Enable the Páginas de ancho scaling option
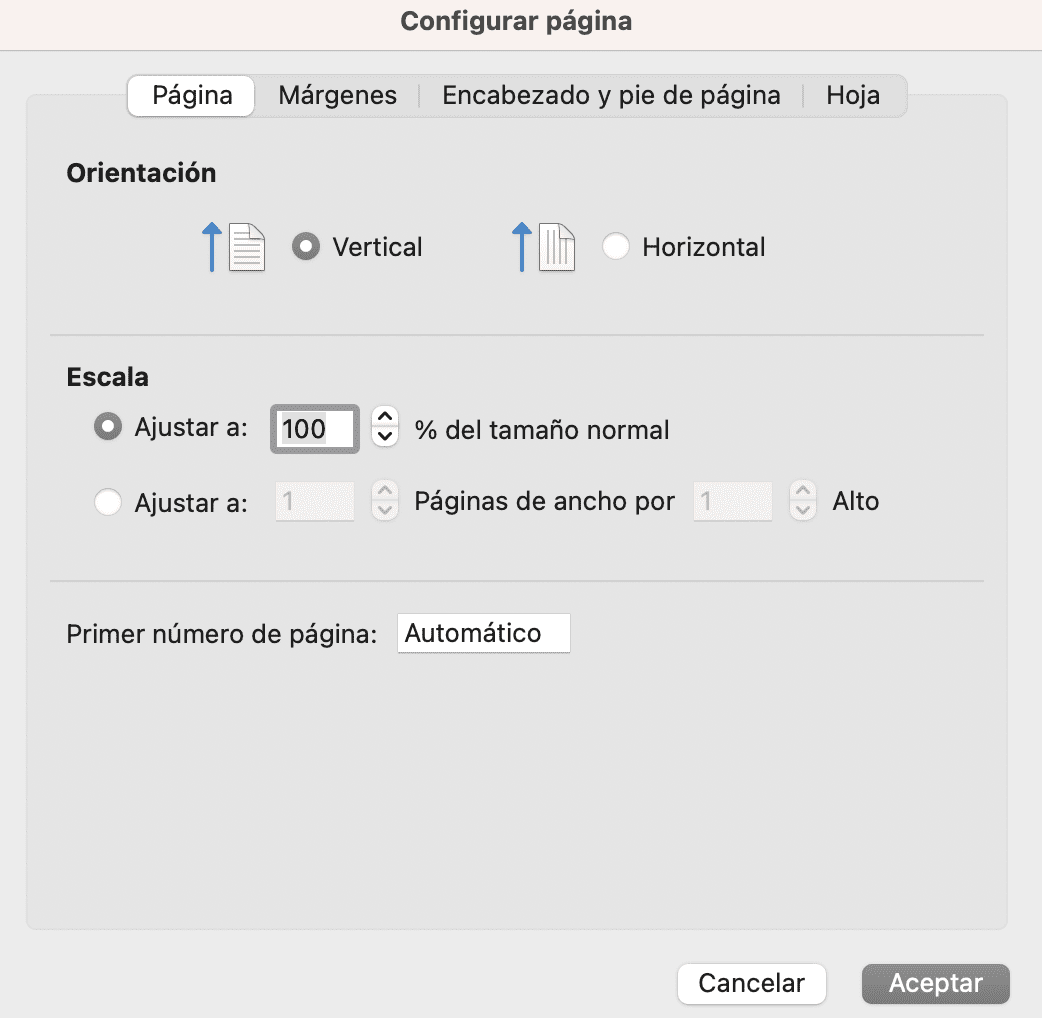Image resolution: width=1042 pixels, height=1018 pixels. (x=108, y=501)
